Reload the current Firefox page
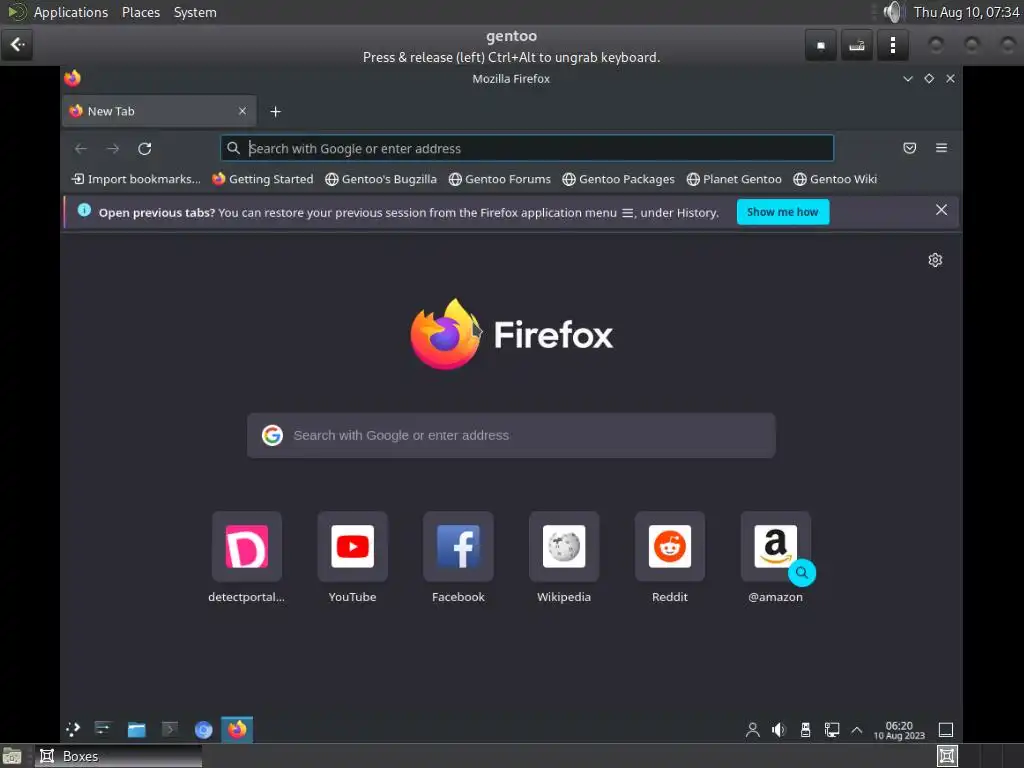The width and height of the screenshot is (1024, 768). pyautogui.click(x=145, y=149)
